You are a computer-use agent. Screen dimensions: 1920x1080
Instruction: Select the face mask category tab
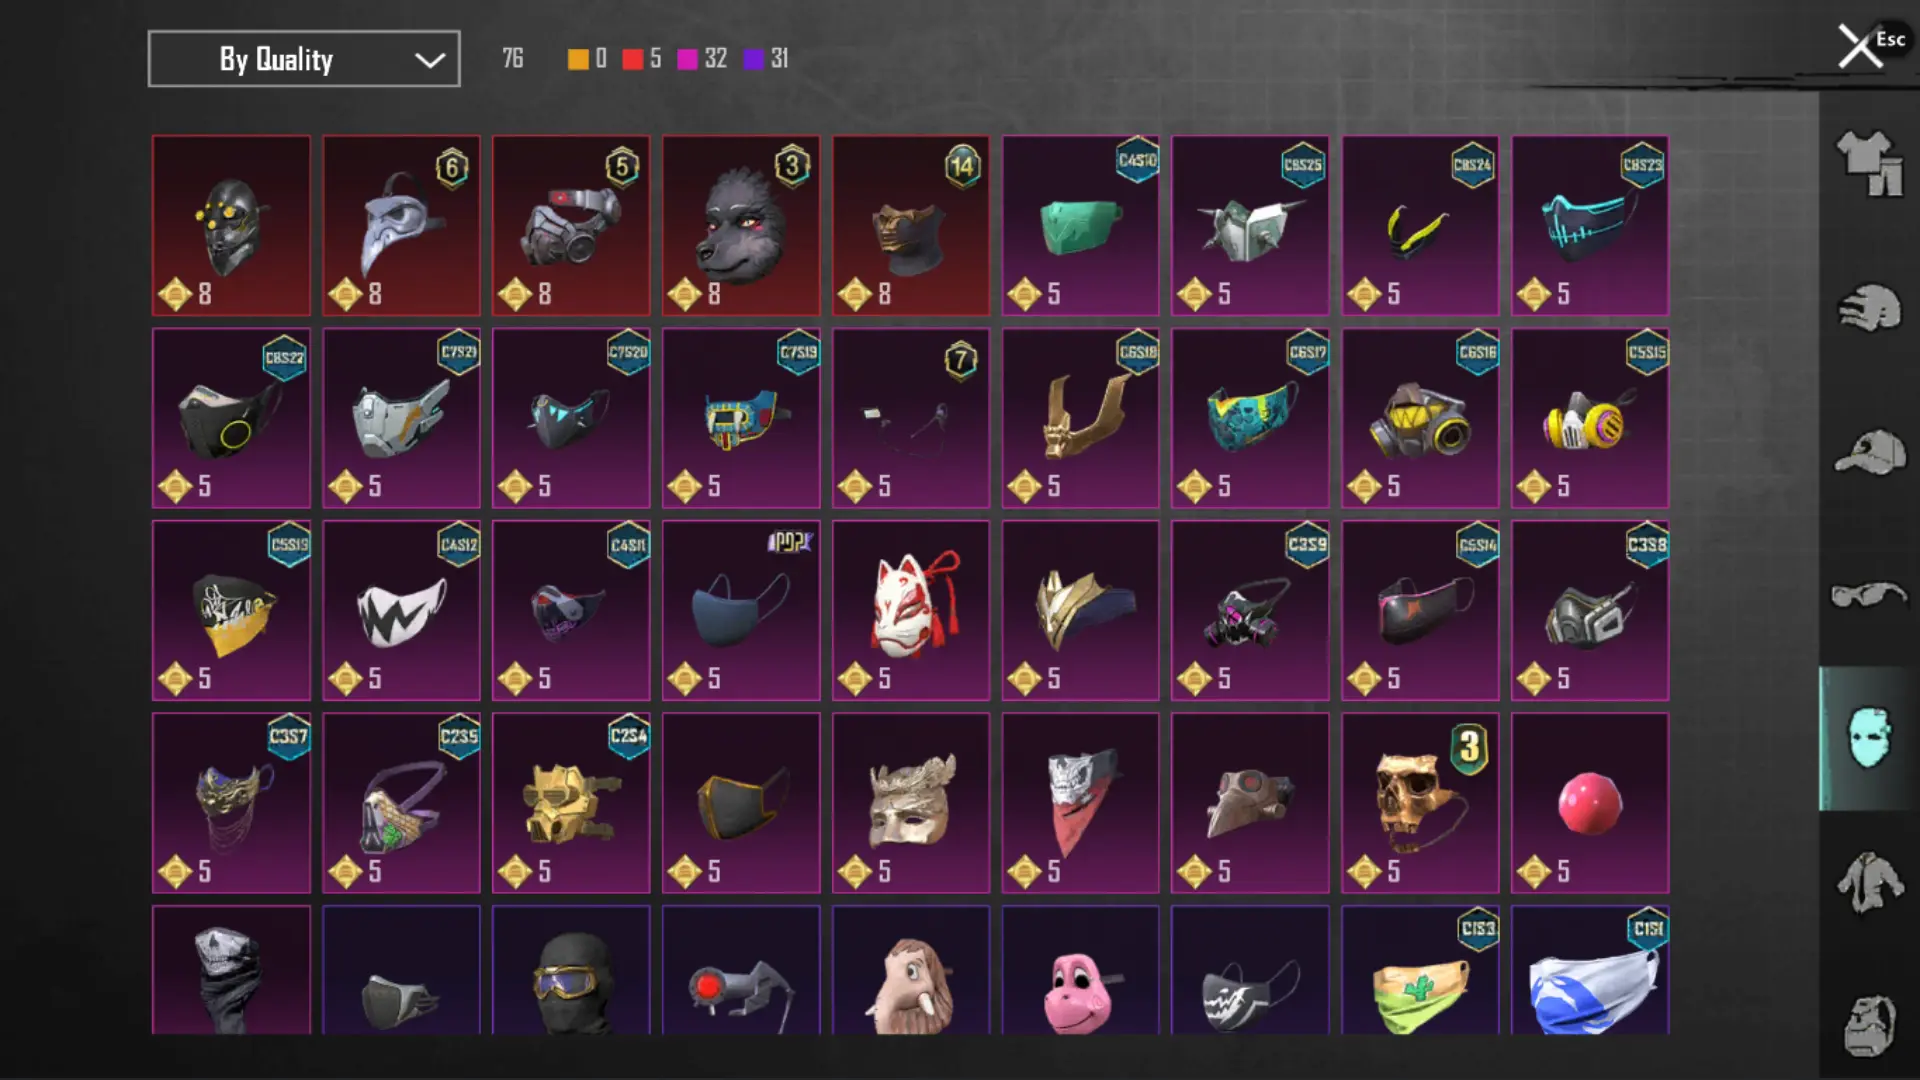tap(1868, 738)
